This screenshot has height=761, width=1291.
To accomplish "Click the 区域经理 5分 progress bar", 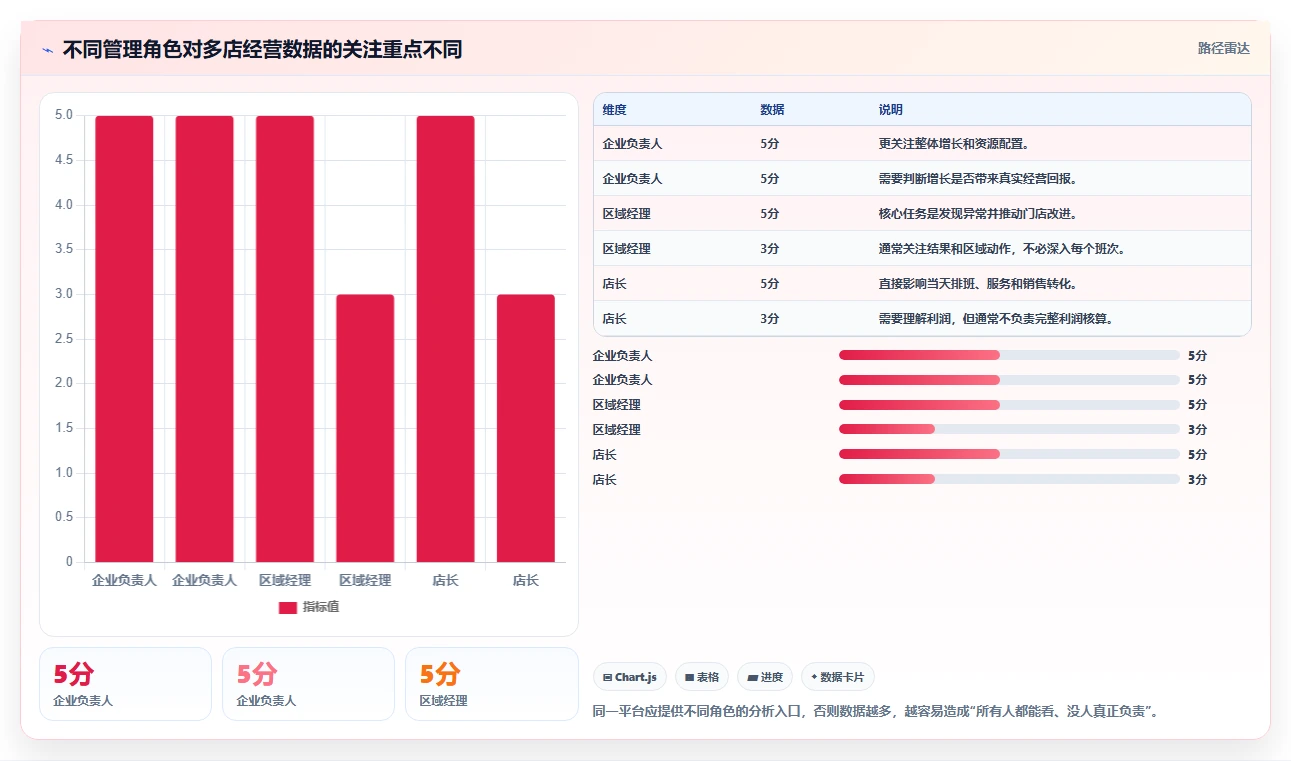I will (1009, 405).
